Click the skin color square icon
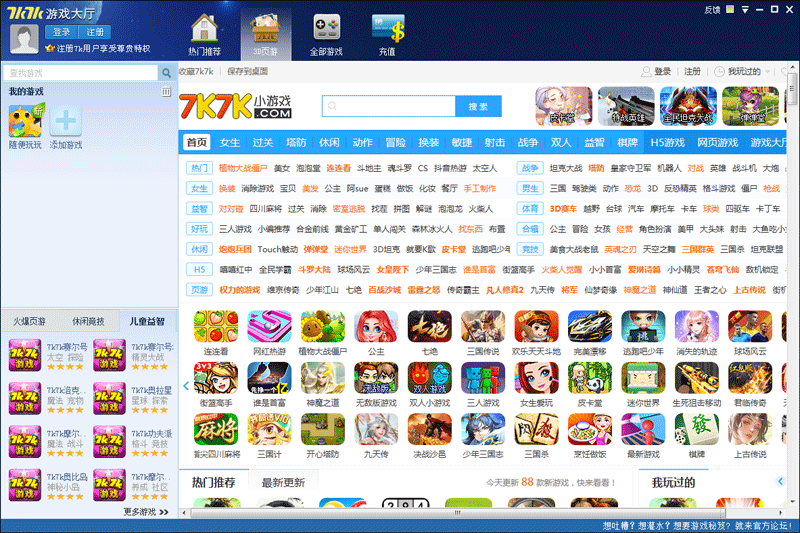Screen dimensions: 800x533 click(730, 9)
